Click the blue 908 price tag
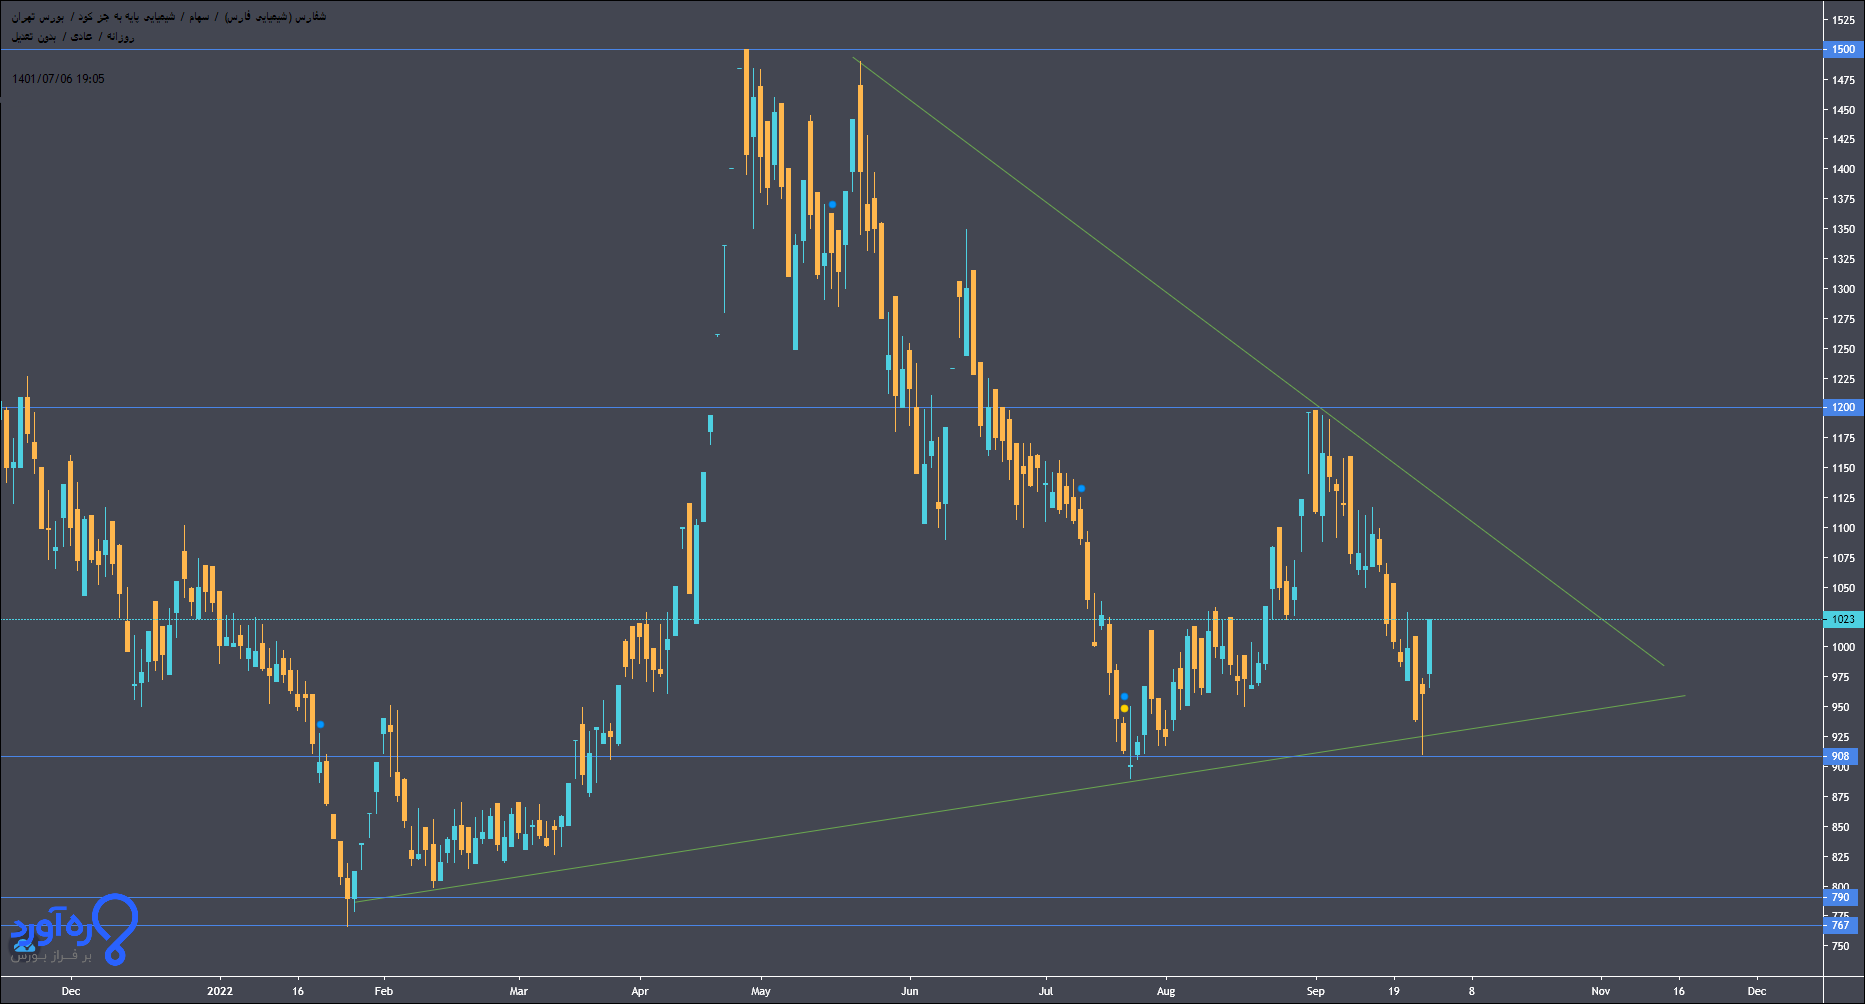 point(1842,756)
